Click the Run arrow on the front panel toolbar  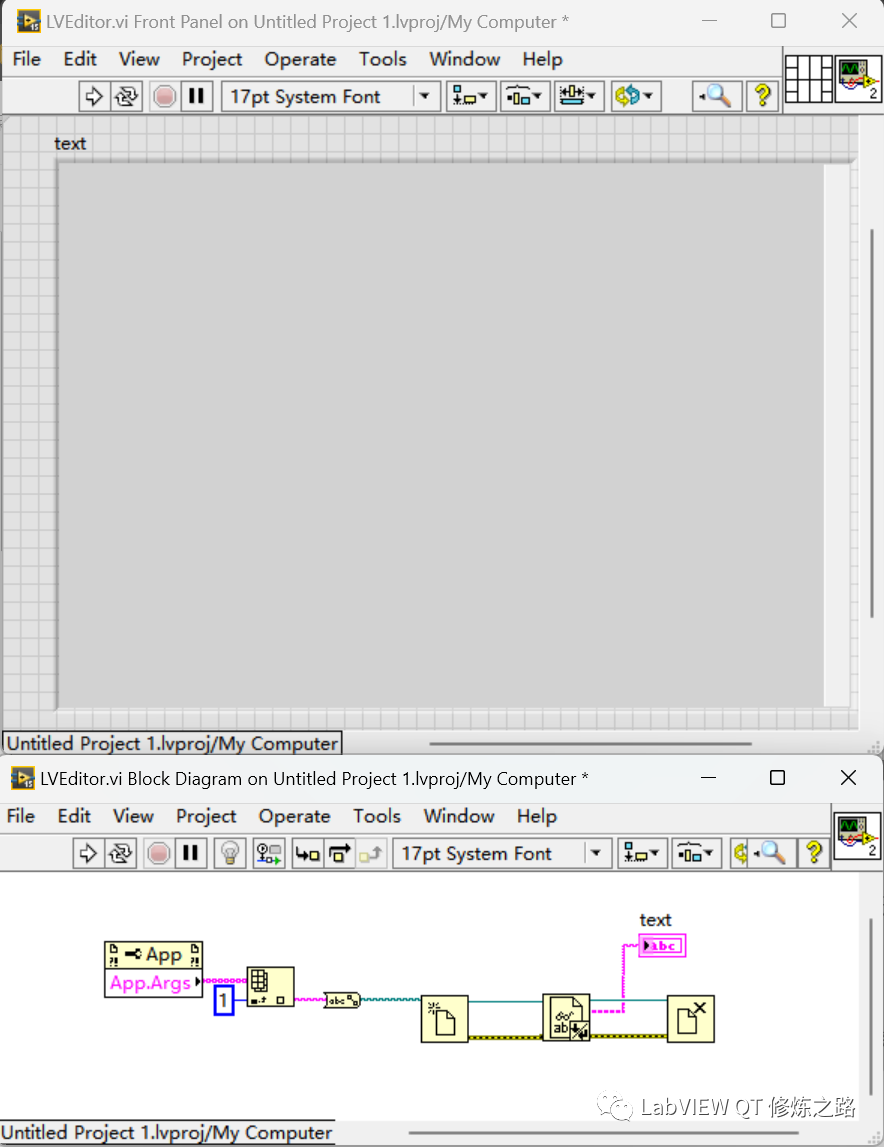(x=94, y=96)
